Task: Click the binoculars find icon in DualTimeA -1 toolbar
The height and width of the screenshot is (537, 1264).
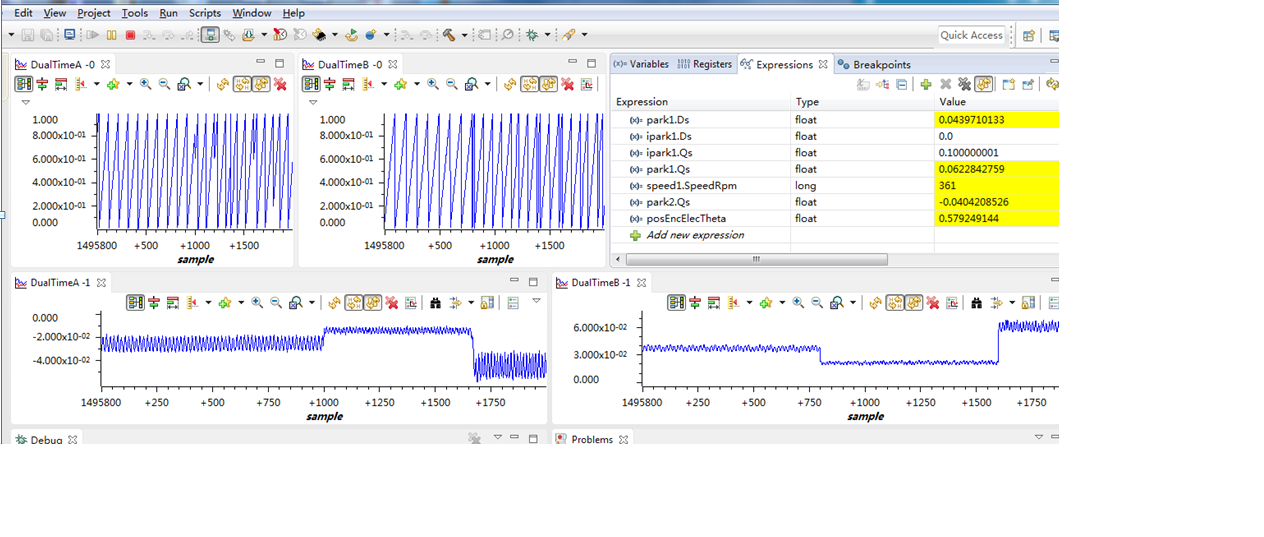Action: [x=435, y=302]
